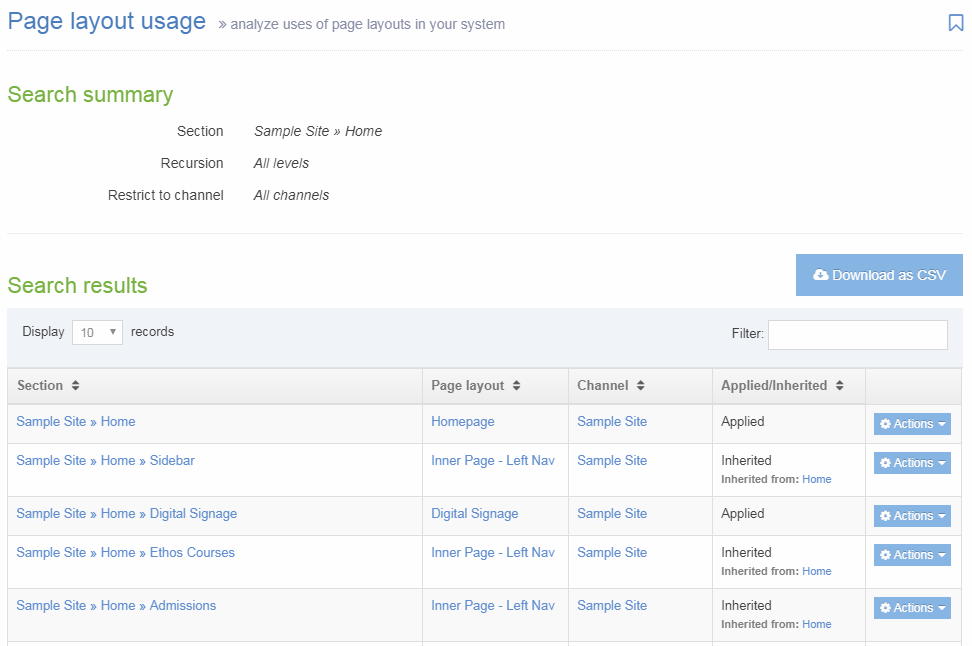Open the Homepage page layout link
Viewport: 972px width, 646px height.
click(x=462, y=421)
